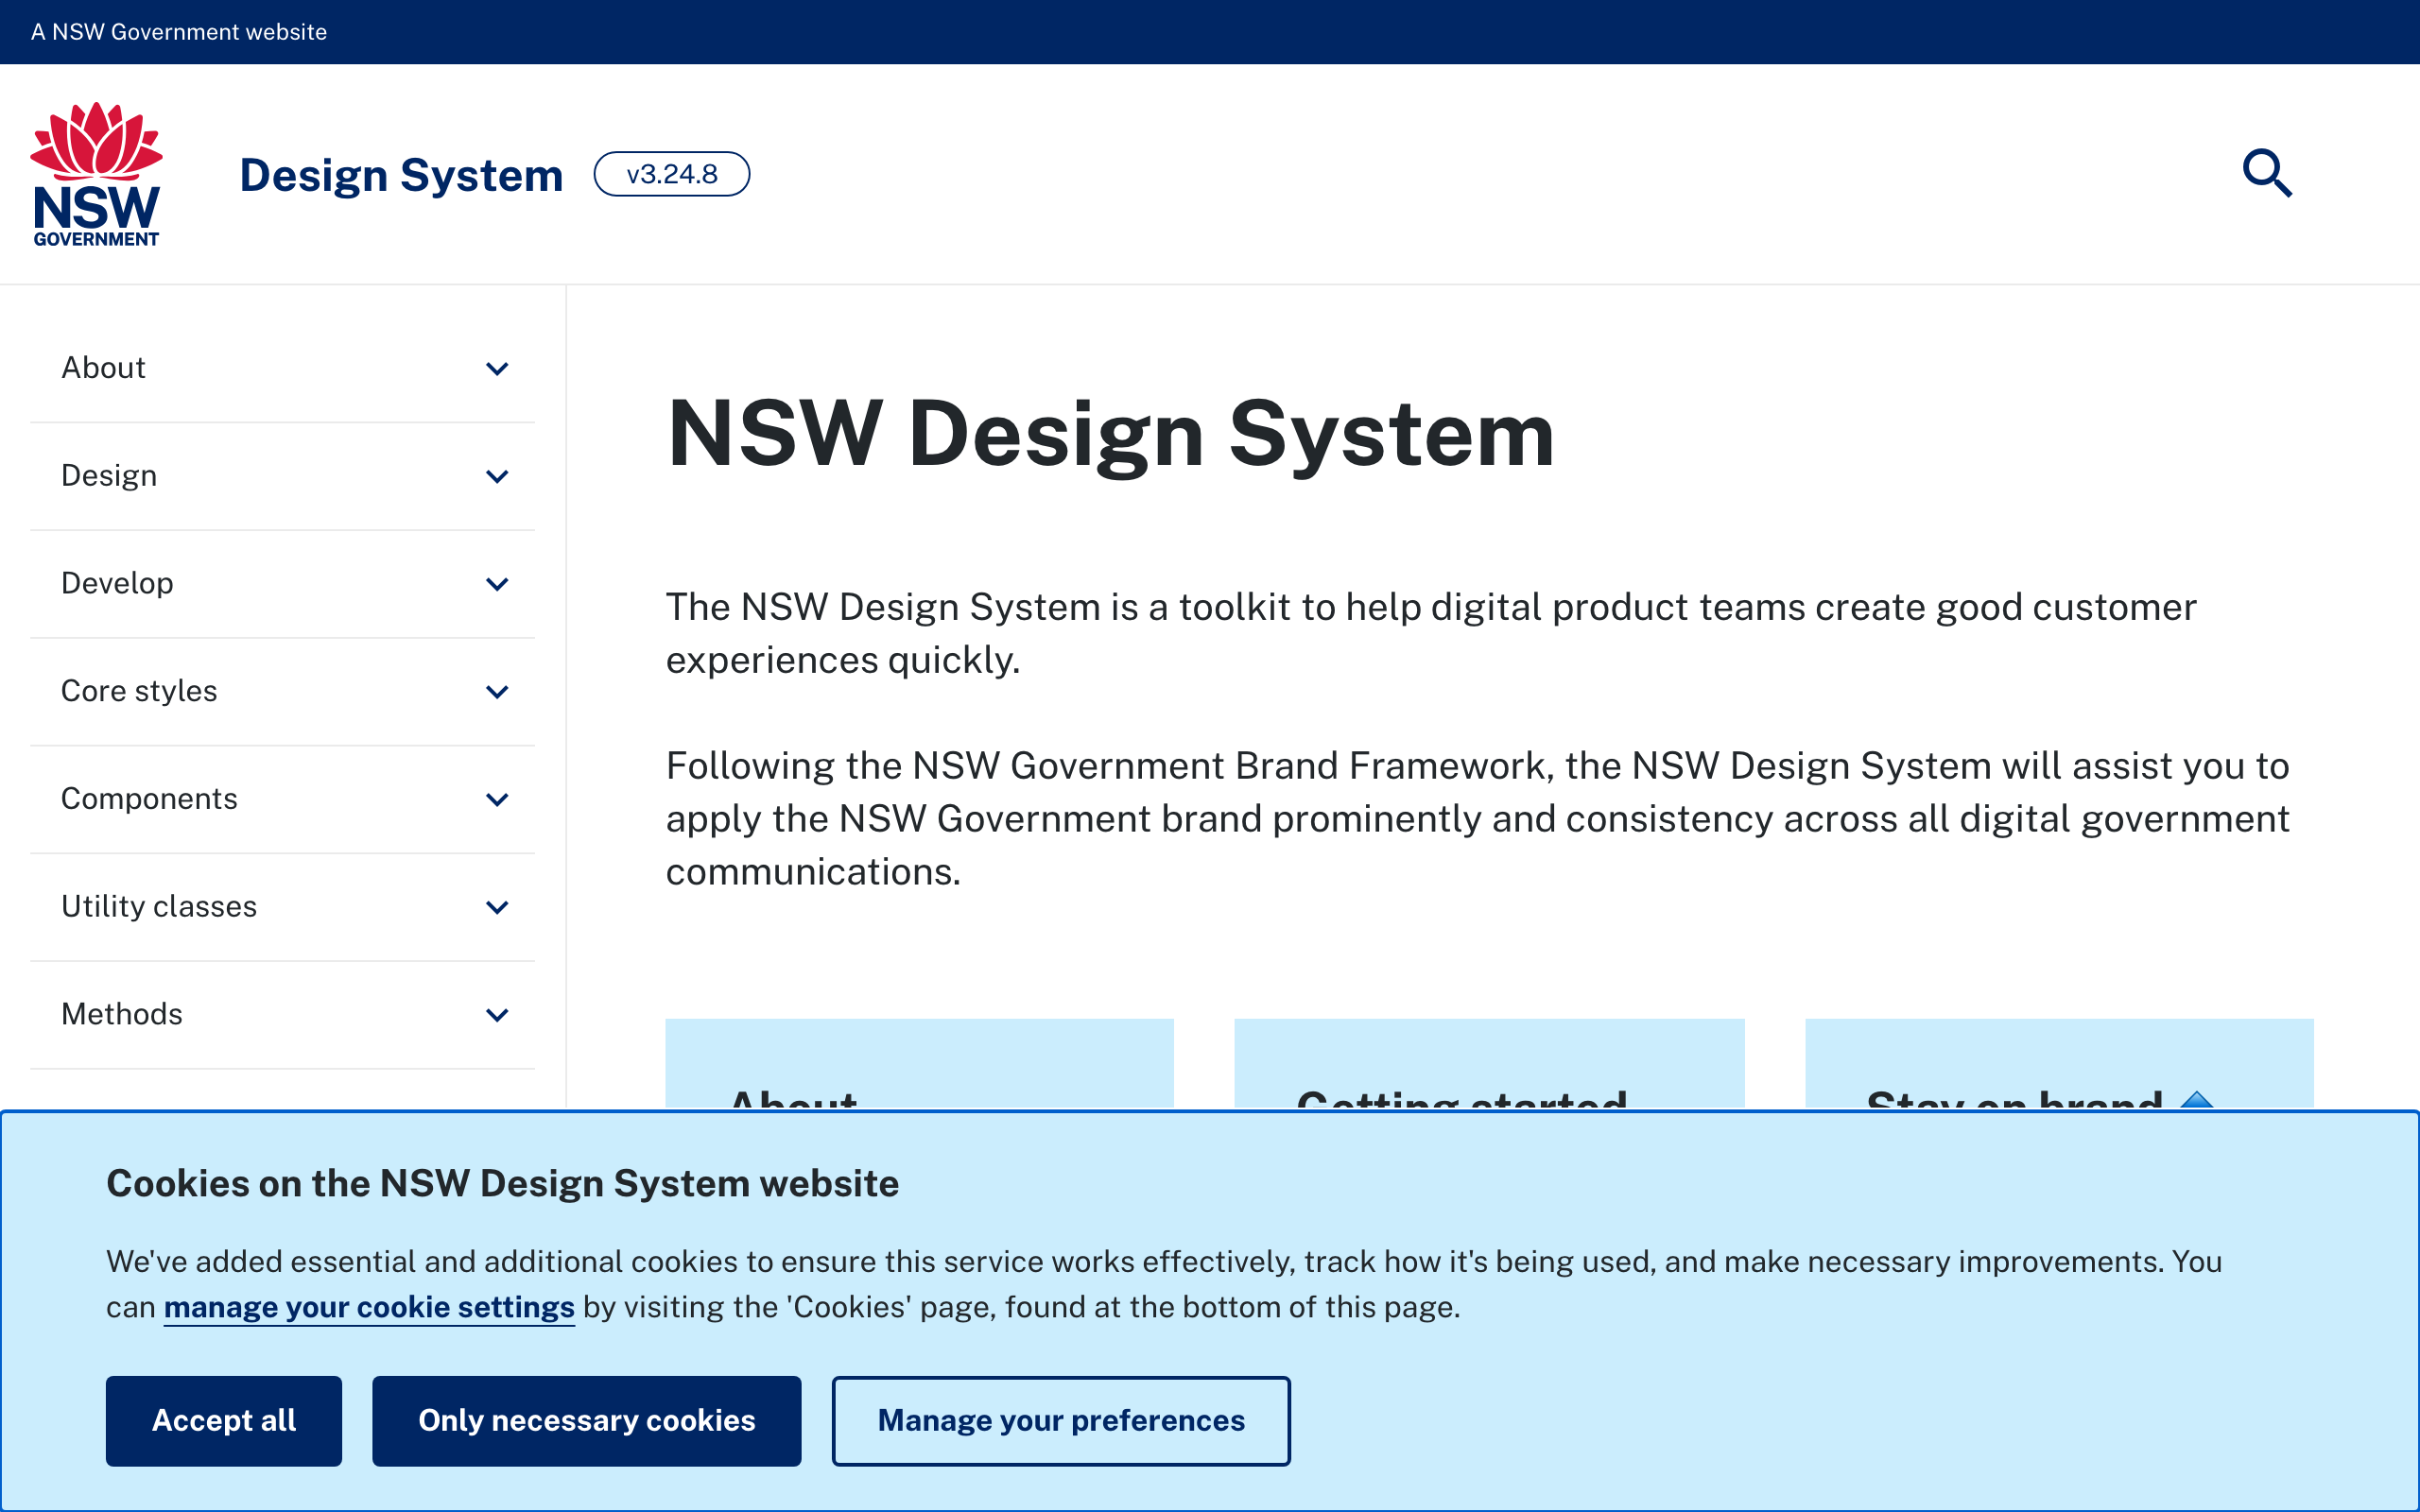Open the Design navigation item

[x=282, y=476]
